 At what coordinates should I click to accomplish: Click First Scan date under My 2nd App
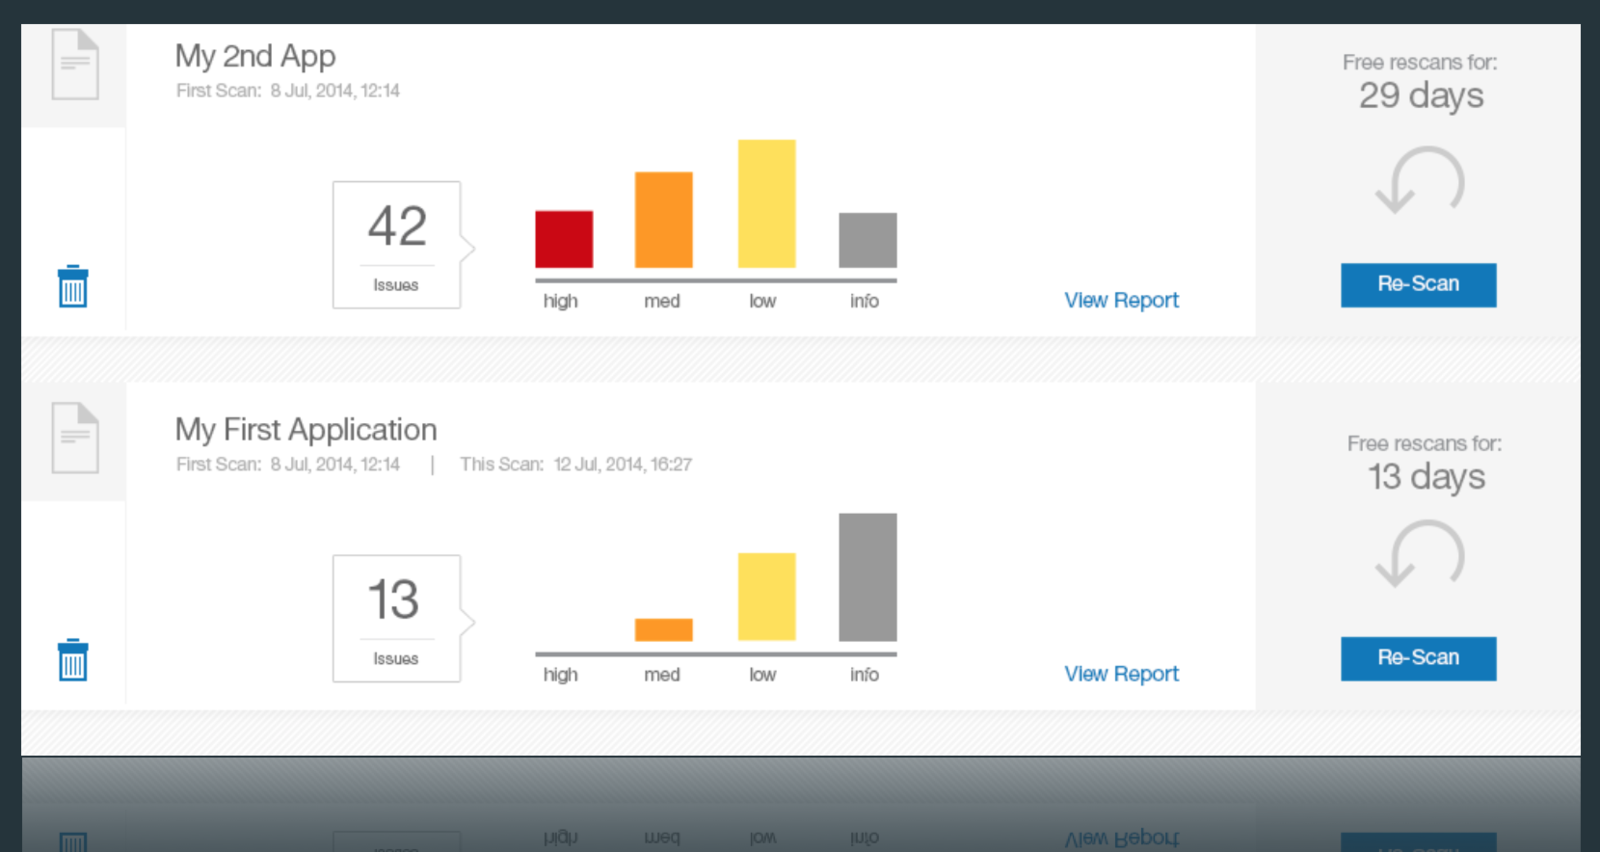[288, 91]
